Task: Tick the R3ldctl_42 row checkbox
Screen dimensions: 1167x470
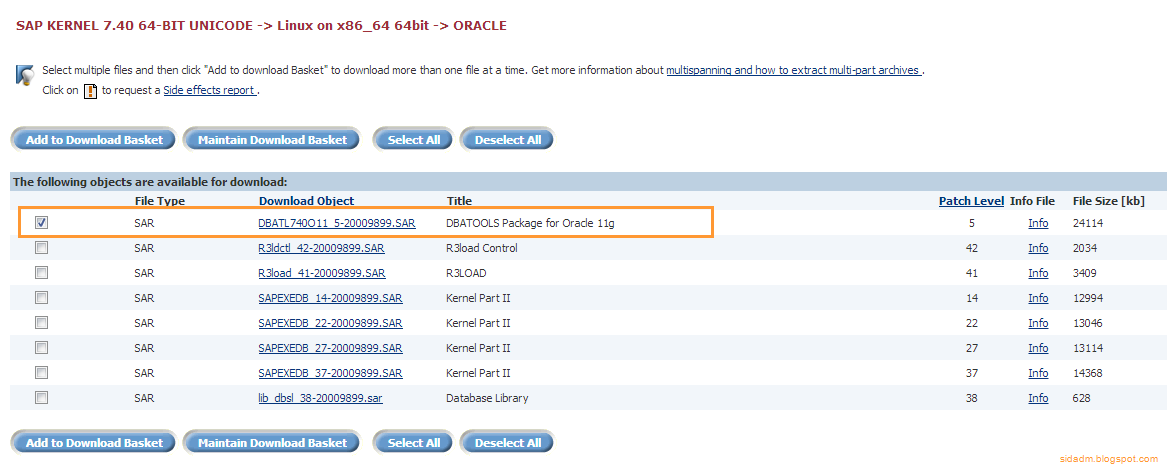Action: coord(42,247)
